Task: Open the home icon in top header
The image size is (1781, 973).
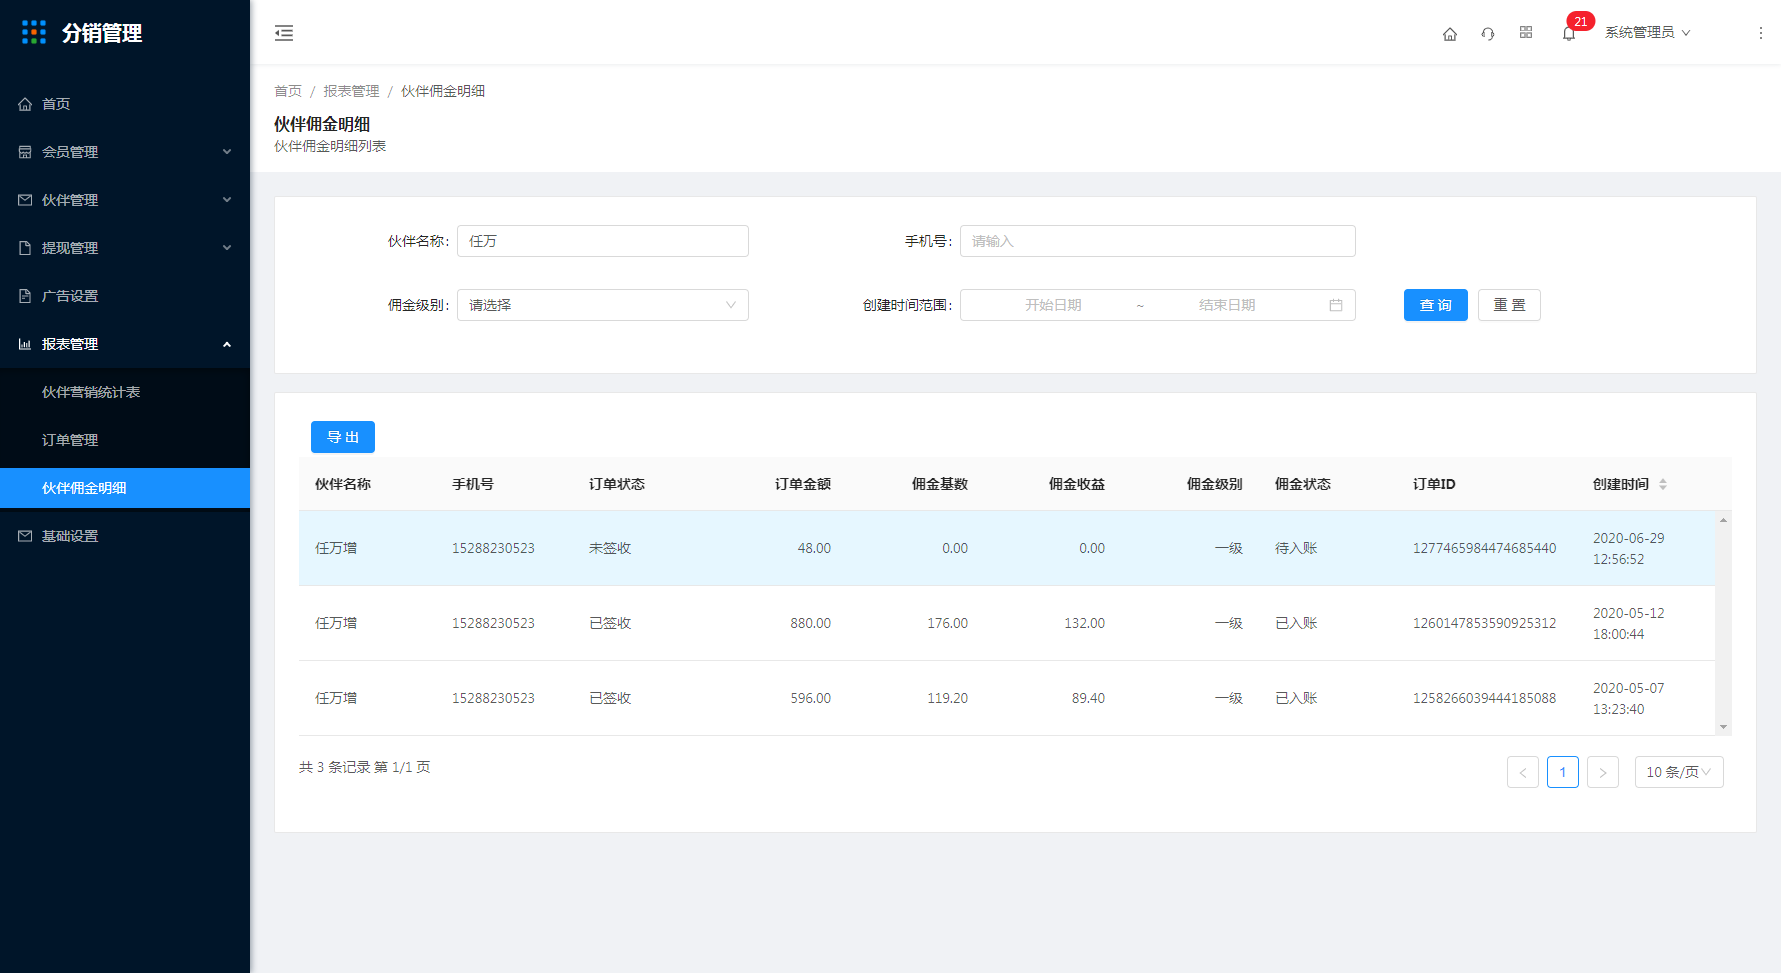Action: point(1450,34)
